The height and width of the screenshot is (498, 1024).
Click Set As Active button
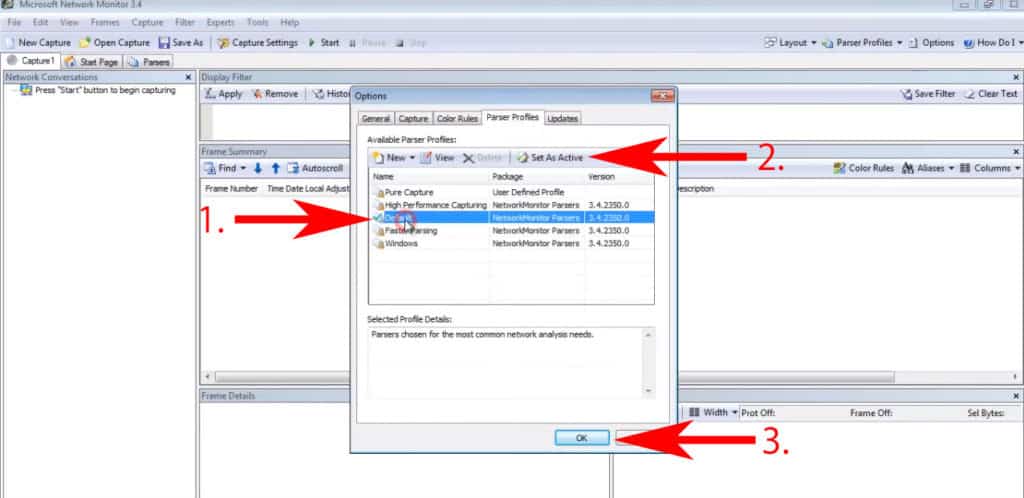coord(550,158)
